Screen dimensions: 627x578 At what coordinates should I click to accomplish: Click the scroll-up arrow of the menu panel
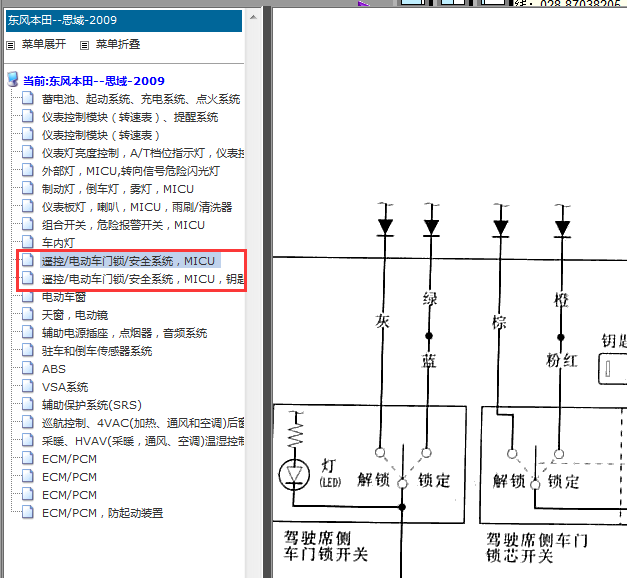253,17
